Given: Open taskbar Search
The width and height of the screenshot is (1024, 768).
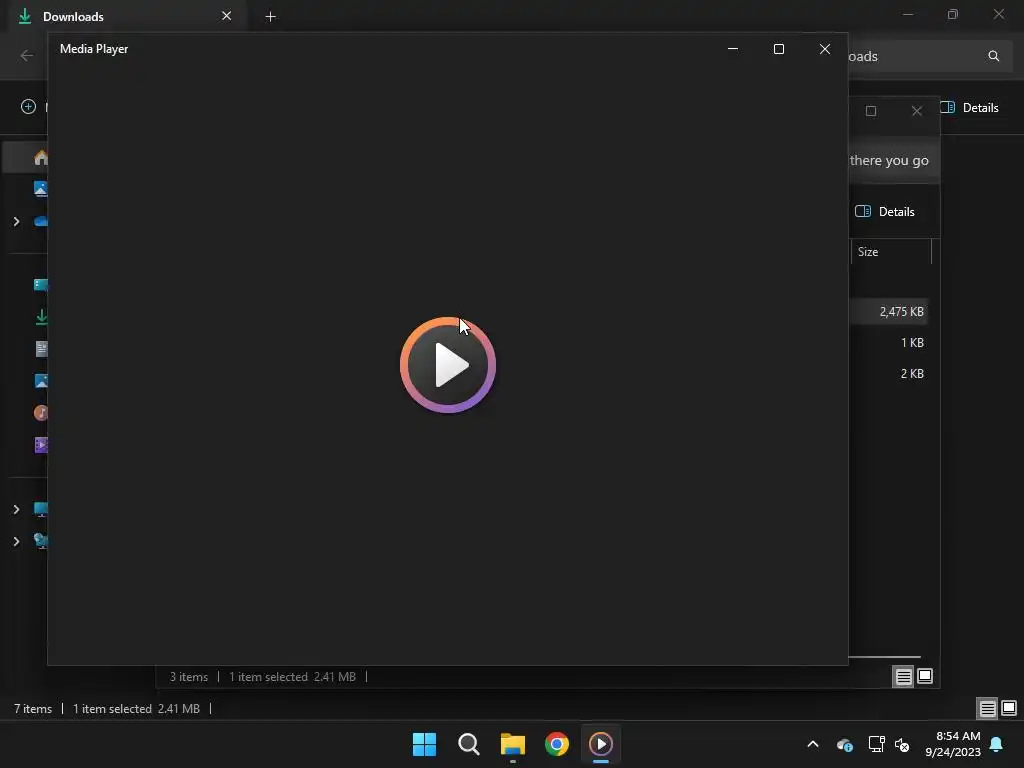Looking at the screenshot, I should point(469,744).
